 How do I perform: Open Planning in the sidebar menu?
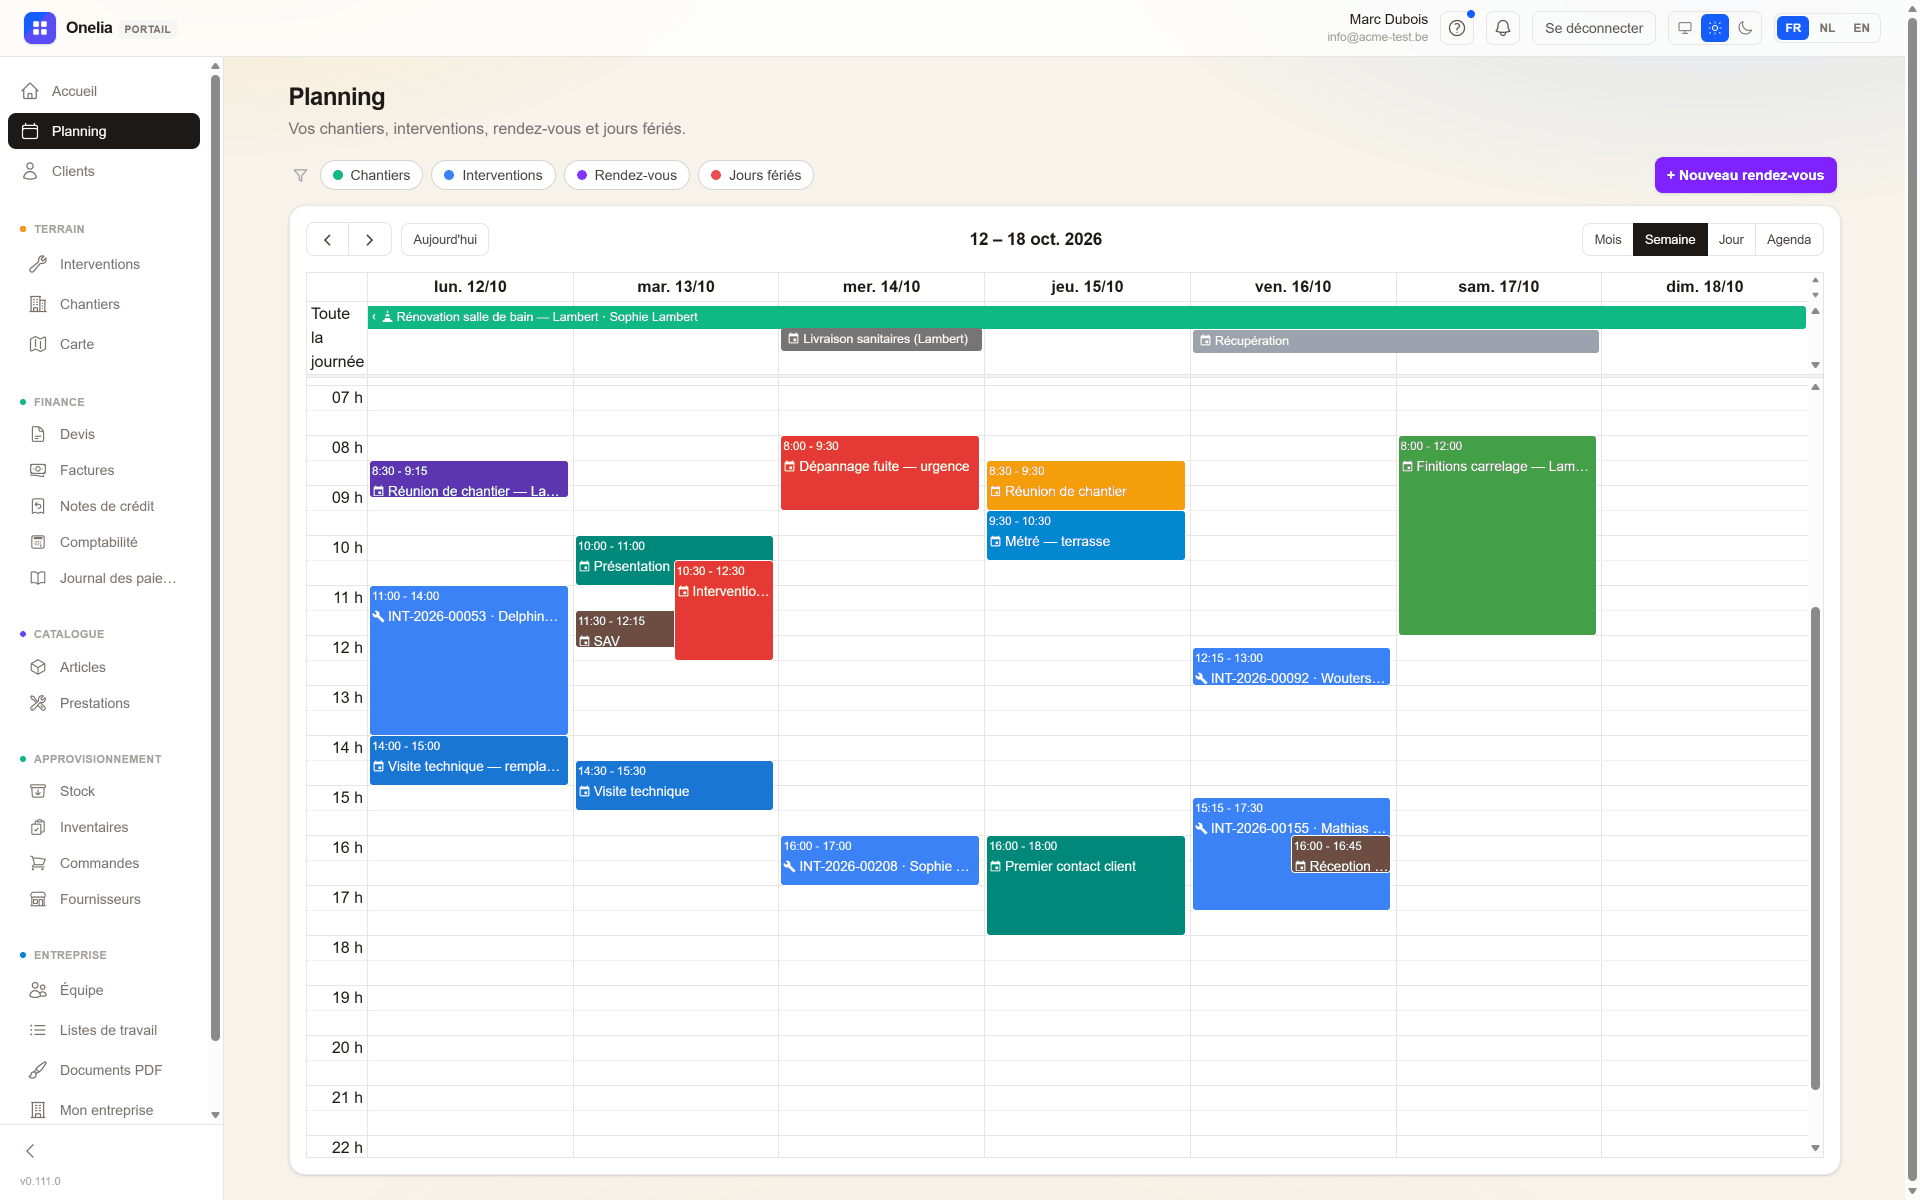tap(104, 131)
